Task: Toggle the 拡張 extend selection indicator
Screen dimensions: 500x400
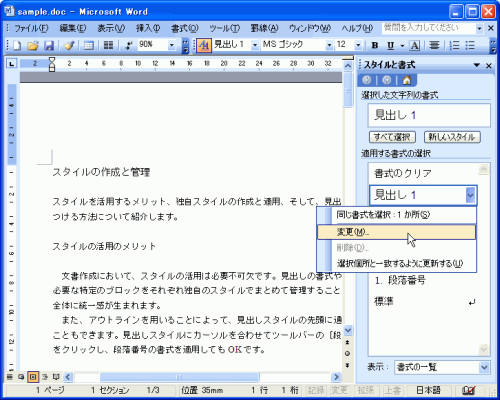Action: point(366,390)
